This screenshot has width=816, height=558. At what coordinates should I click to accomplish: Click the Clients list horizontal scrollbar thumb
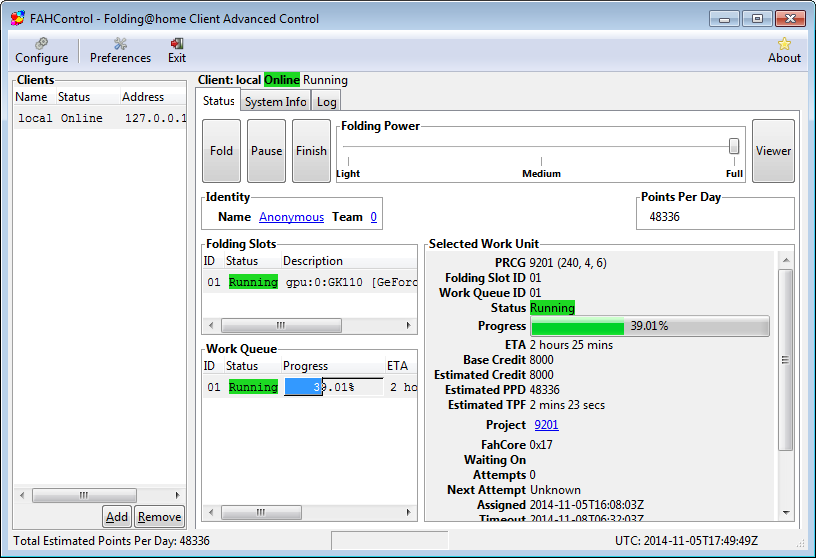point(84,495)
